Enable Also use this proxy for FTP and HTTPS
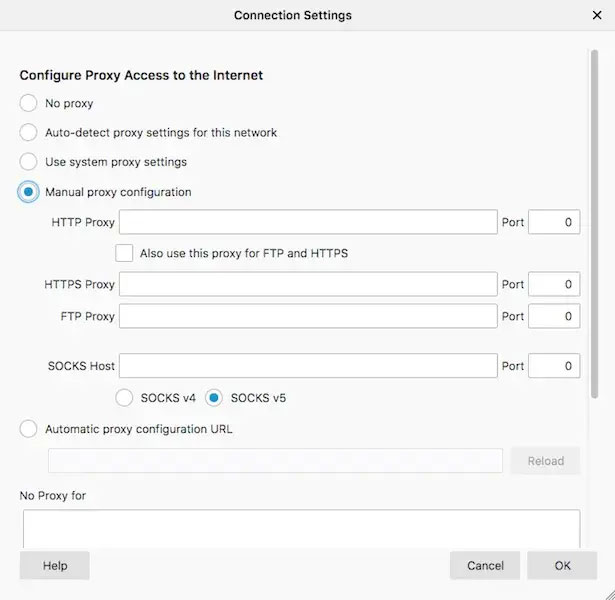Screen dimensions: 615x600 click(124, 253)
